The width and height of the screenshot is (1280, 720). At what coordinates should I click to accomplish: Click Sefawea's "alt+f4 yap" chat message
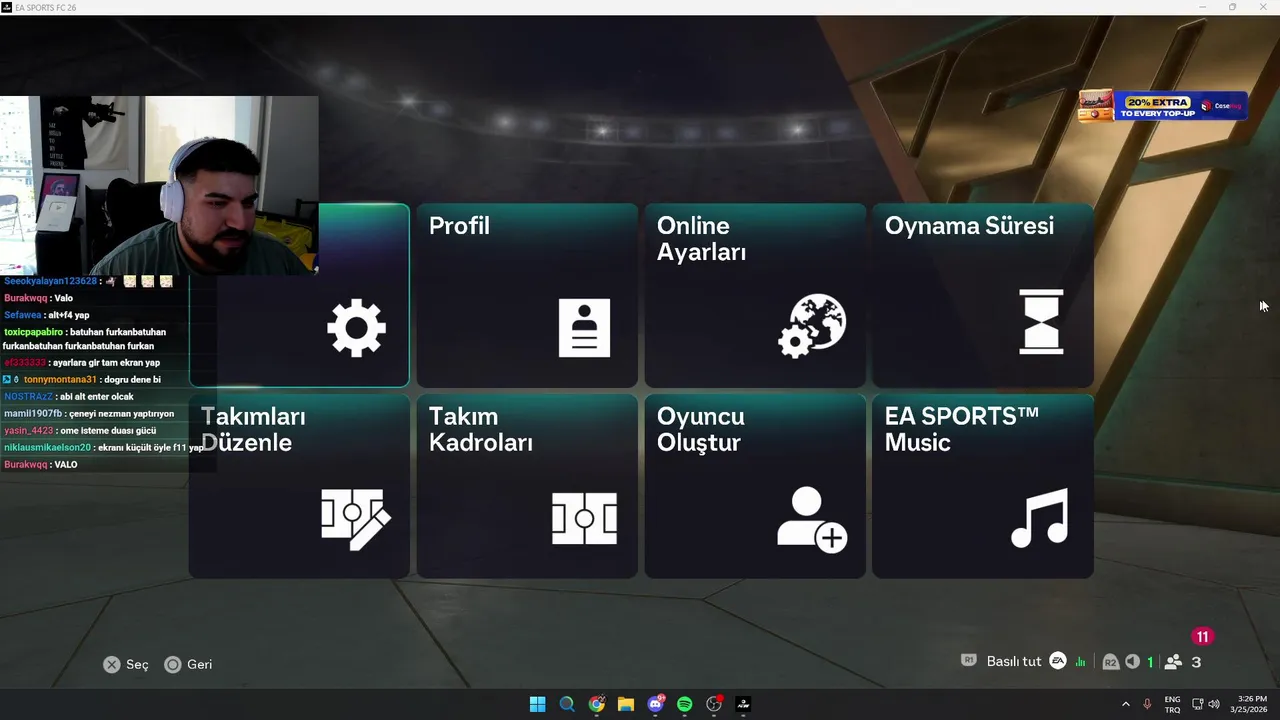click(x=46, y=315)
